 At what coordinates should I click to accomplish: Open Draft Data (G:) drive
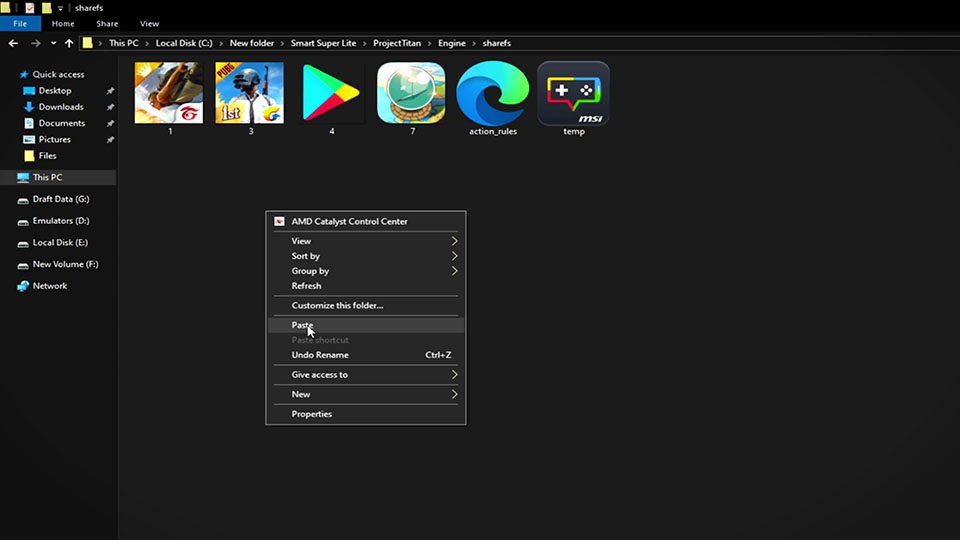tap(61, 199)
